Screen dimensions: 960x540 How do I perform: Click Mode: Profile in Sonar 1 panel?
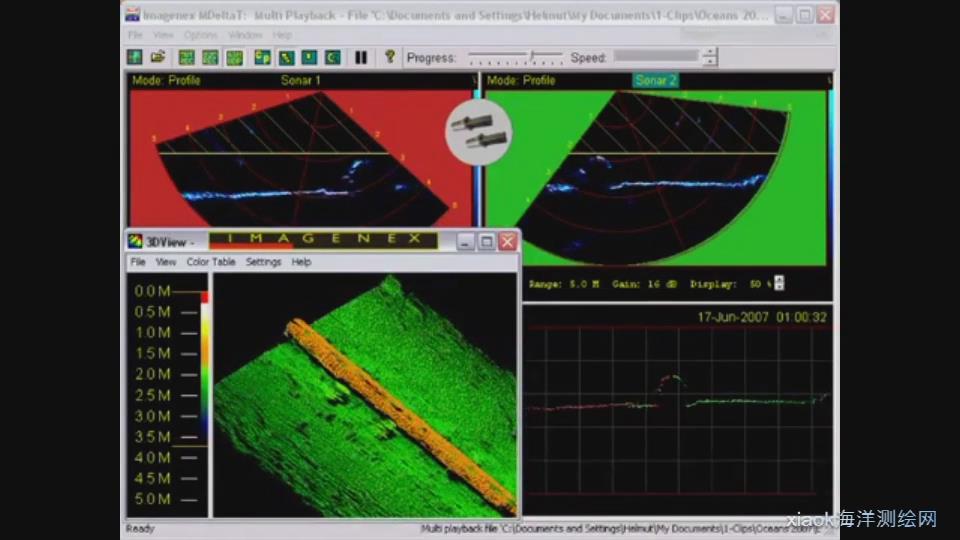click(x=166, y=80)
